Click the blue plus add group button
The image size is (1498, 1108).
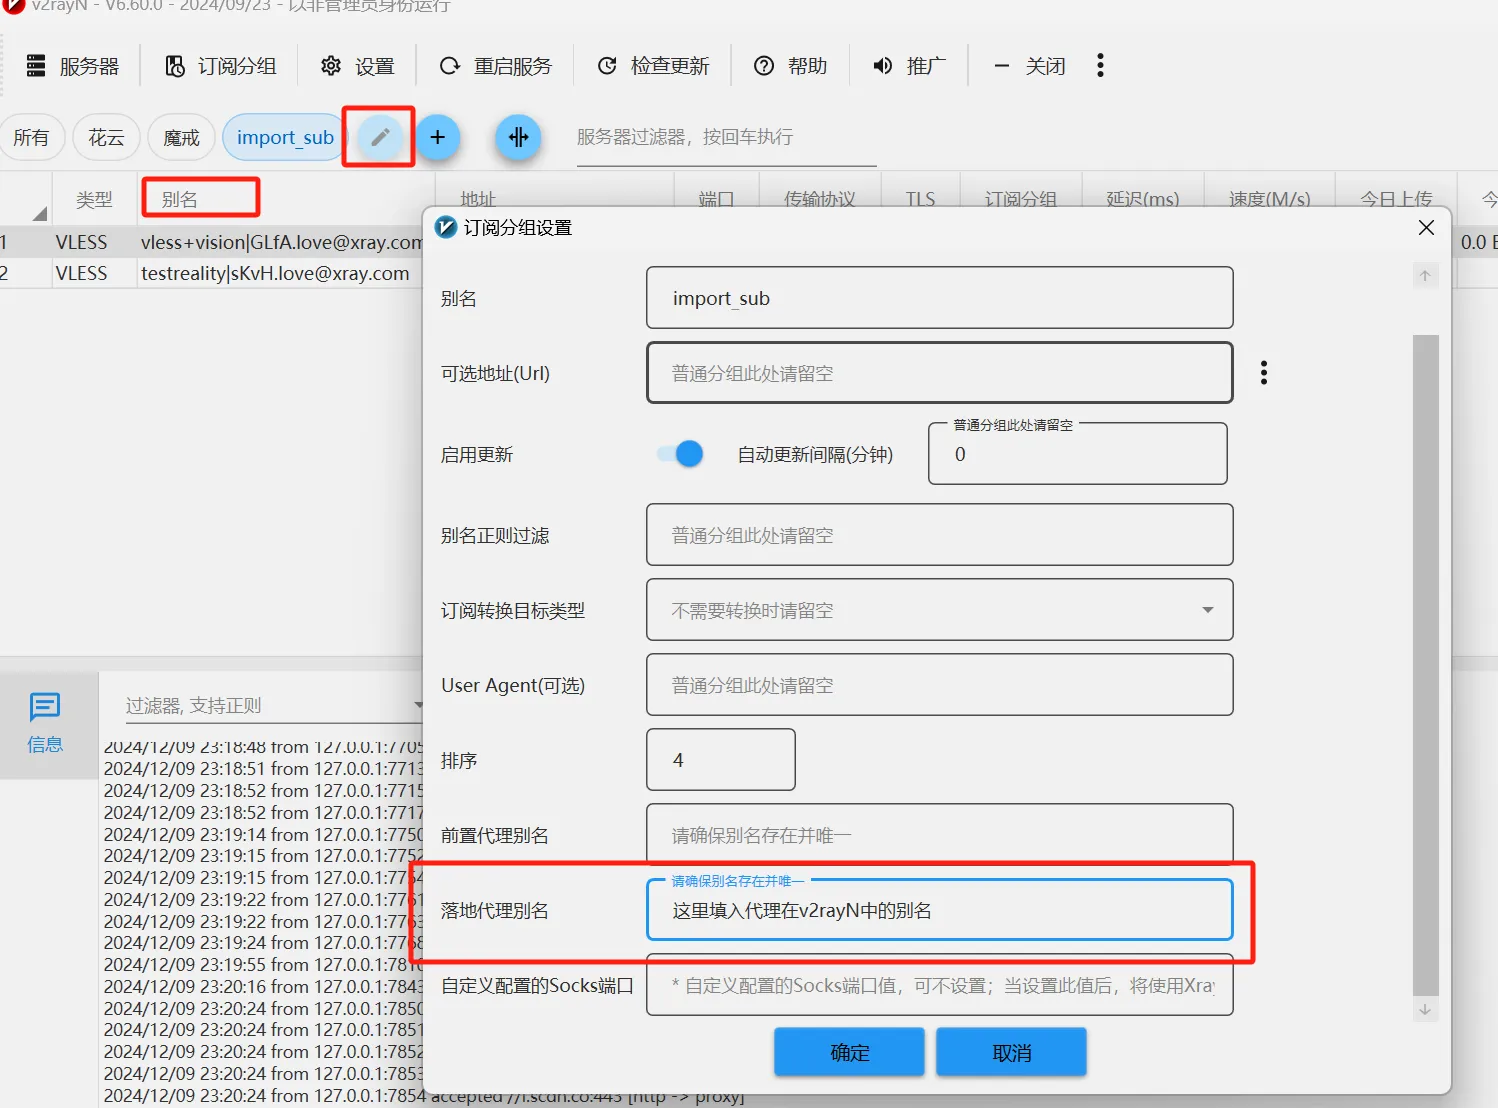[x=438, y=137]
